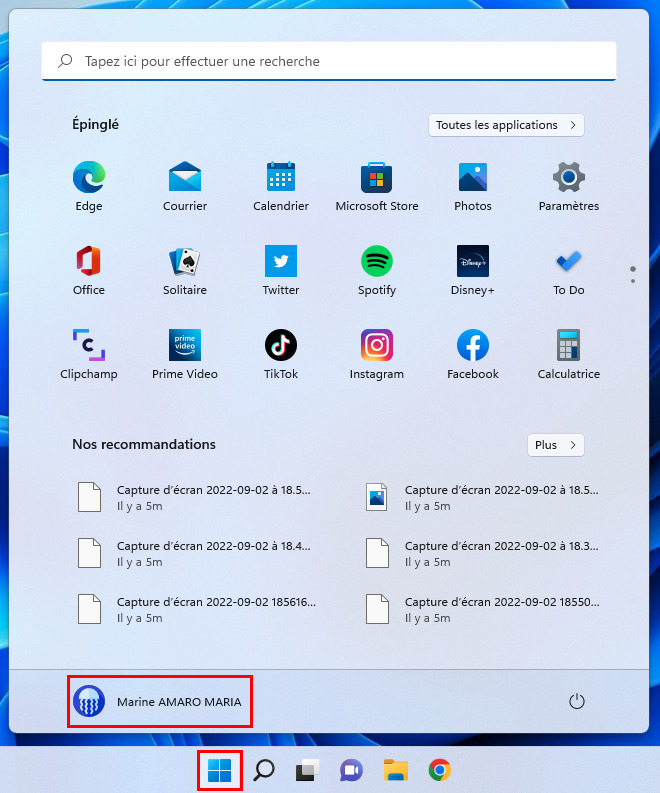660x793 pixels.
Task: Open file Capture d'écran 2022-09-02 185616...
Action: pyautogui.click(x=195, y=610)
